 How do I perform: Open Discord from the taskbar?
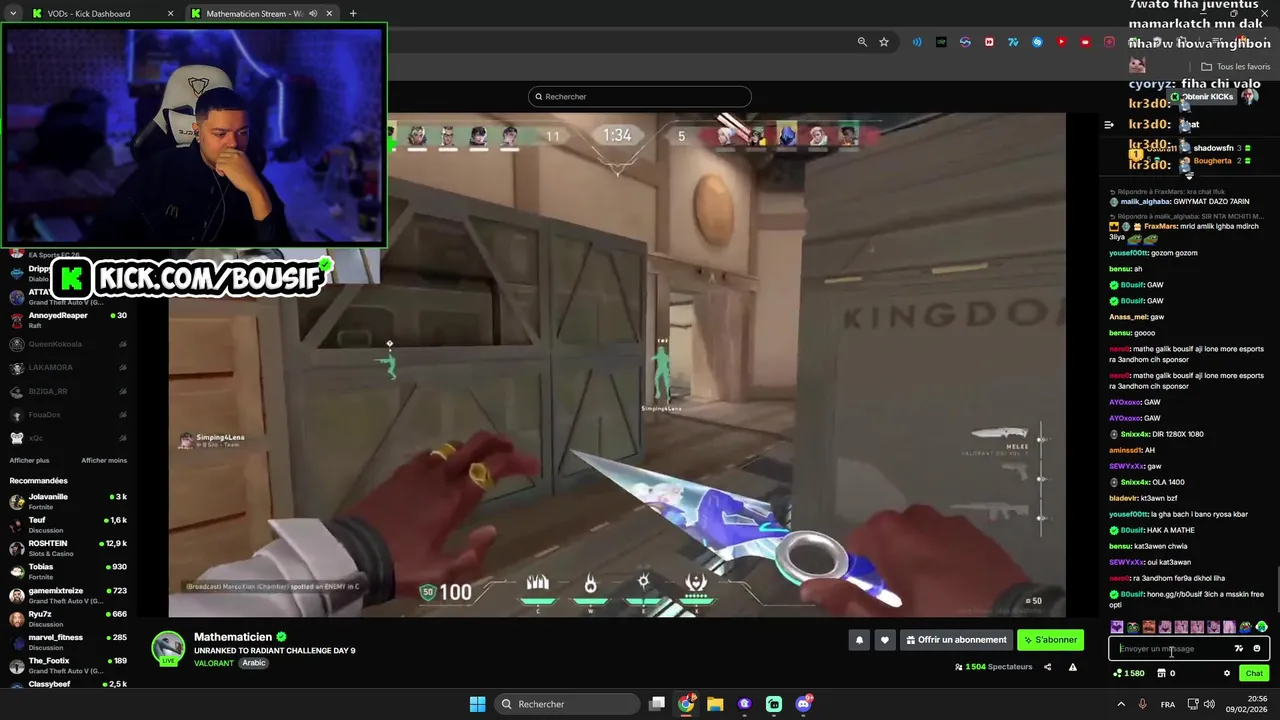pyautogui.click(x=804, y=704)
